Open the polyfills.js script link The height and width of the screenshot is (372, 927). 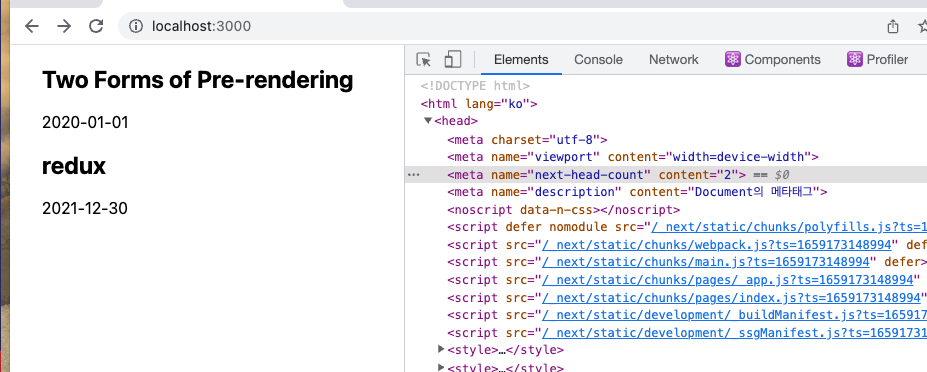pyautogui.click(x=789, y=227)
